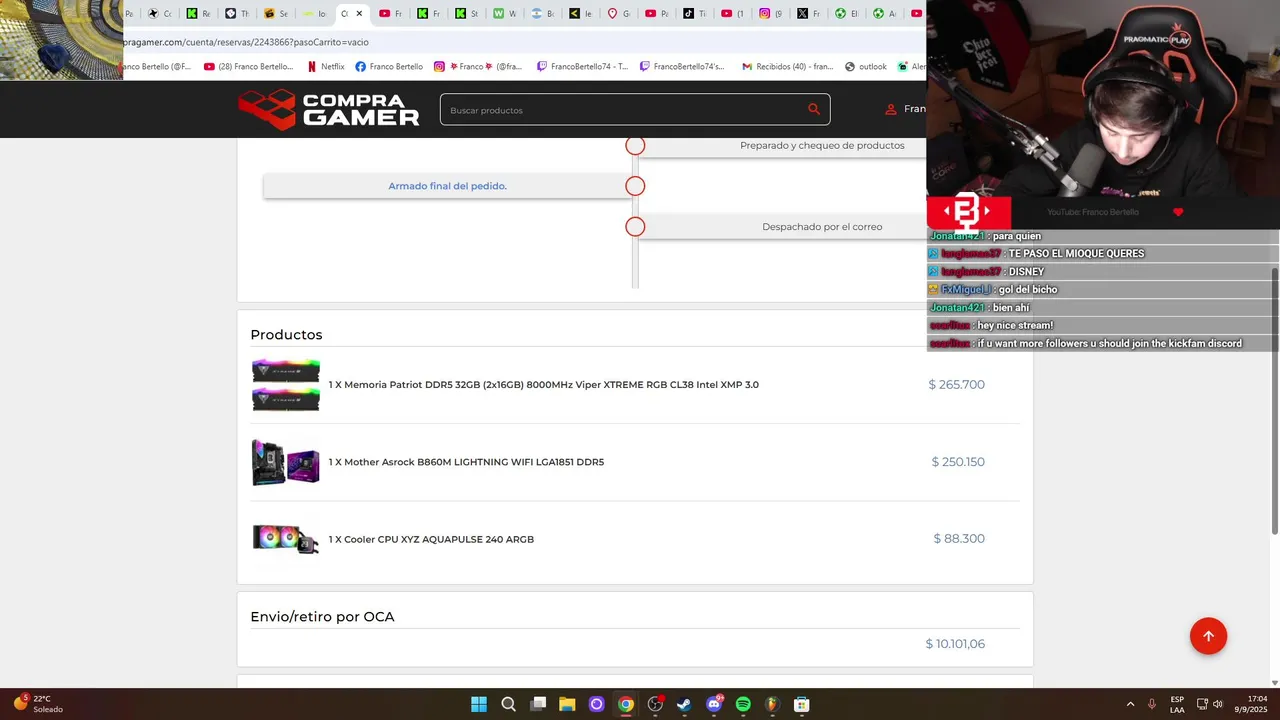Click the red scroll-to-top arrow button
Image resolution: width=1280 pixels, height=720 pixels.
point(1208,636)
